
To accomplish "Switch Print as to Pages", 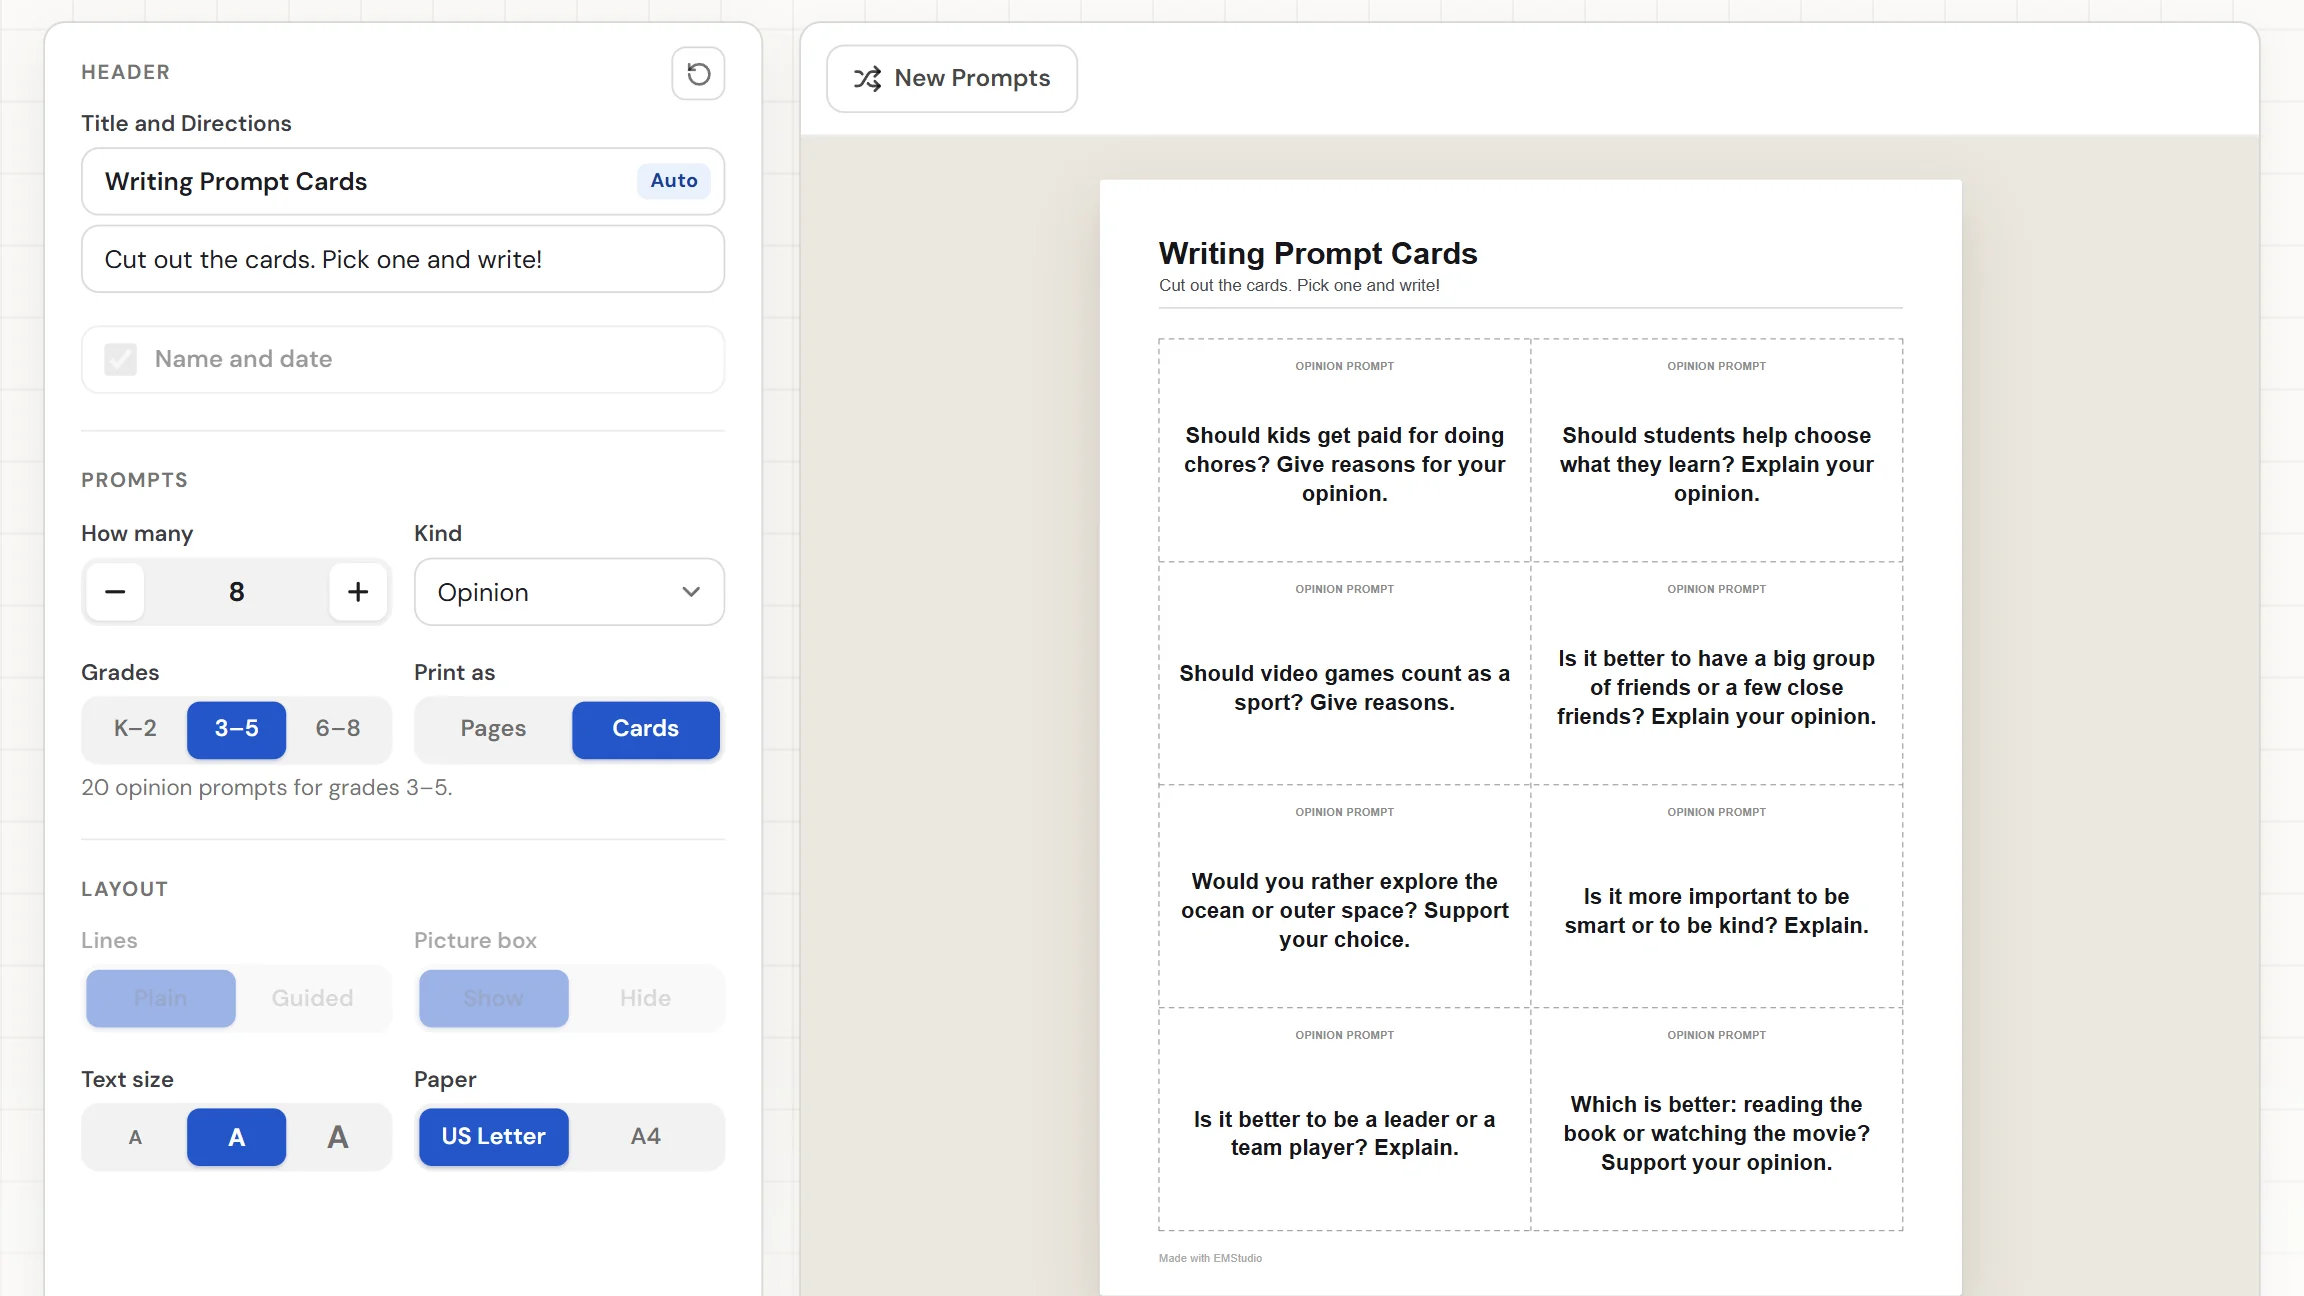I will click(x=493, y=729).
